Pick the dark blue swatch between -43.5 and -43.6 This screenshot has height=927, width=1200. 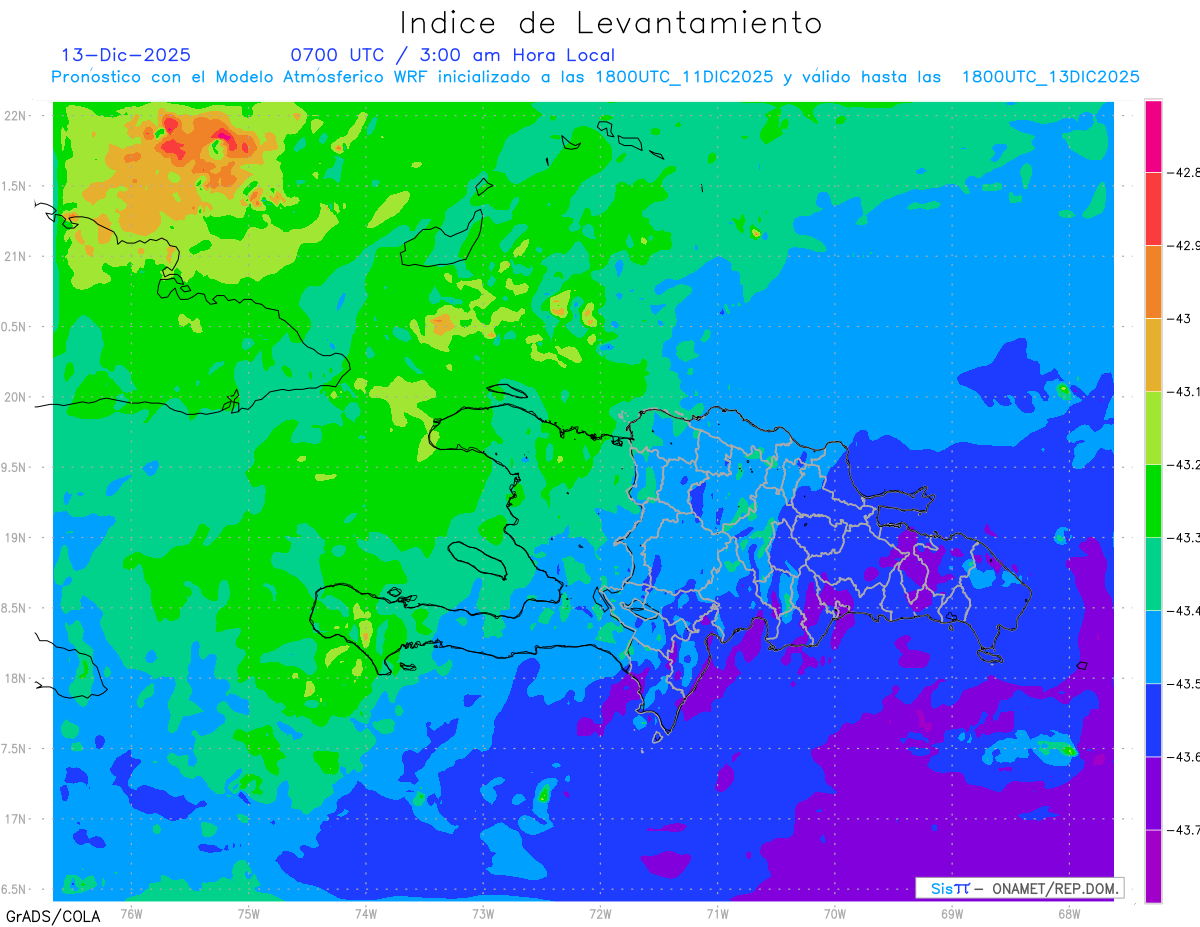[x=1153, y=720]
